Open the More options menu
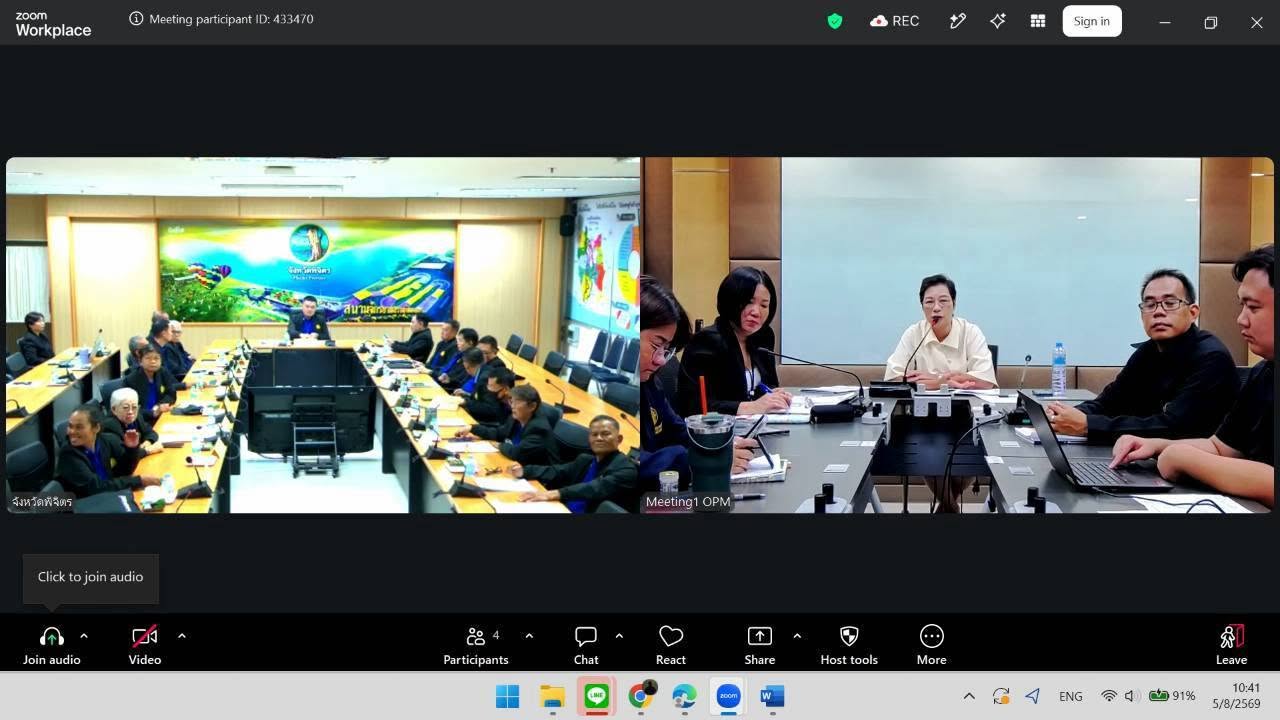The width and height of the screenshot is (1280, 720). [x=931, y=645]
